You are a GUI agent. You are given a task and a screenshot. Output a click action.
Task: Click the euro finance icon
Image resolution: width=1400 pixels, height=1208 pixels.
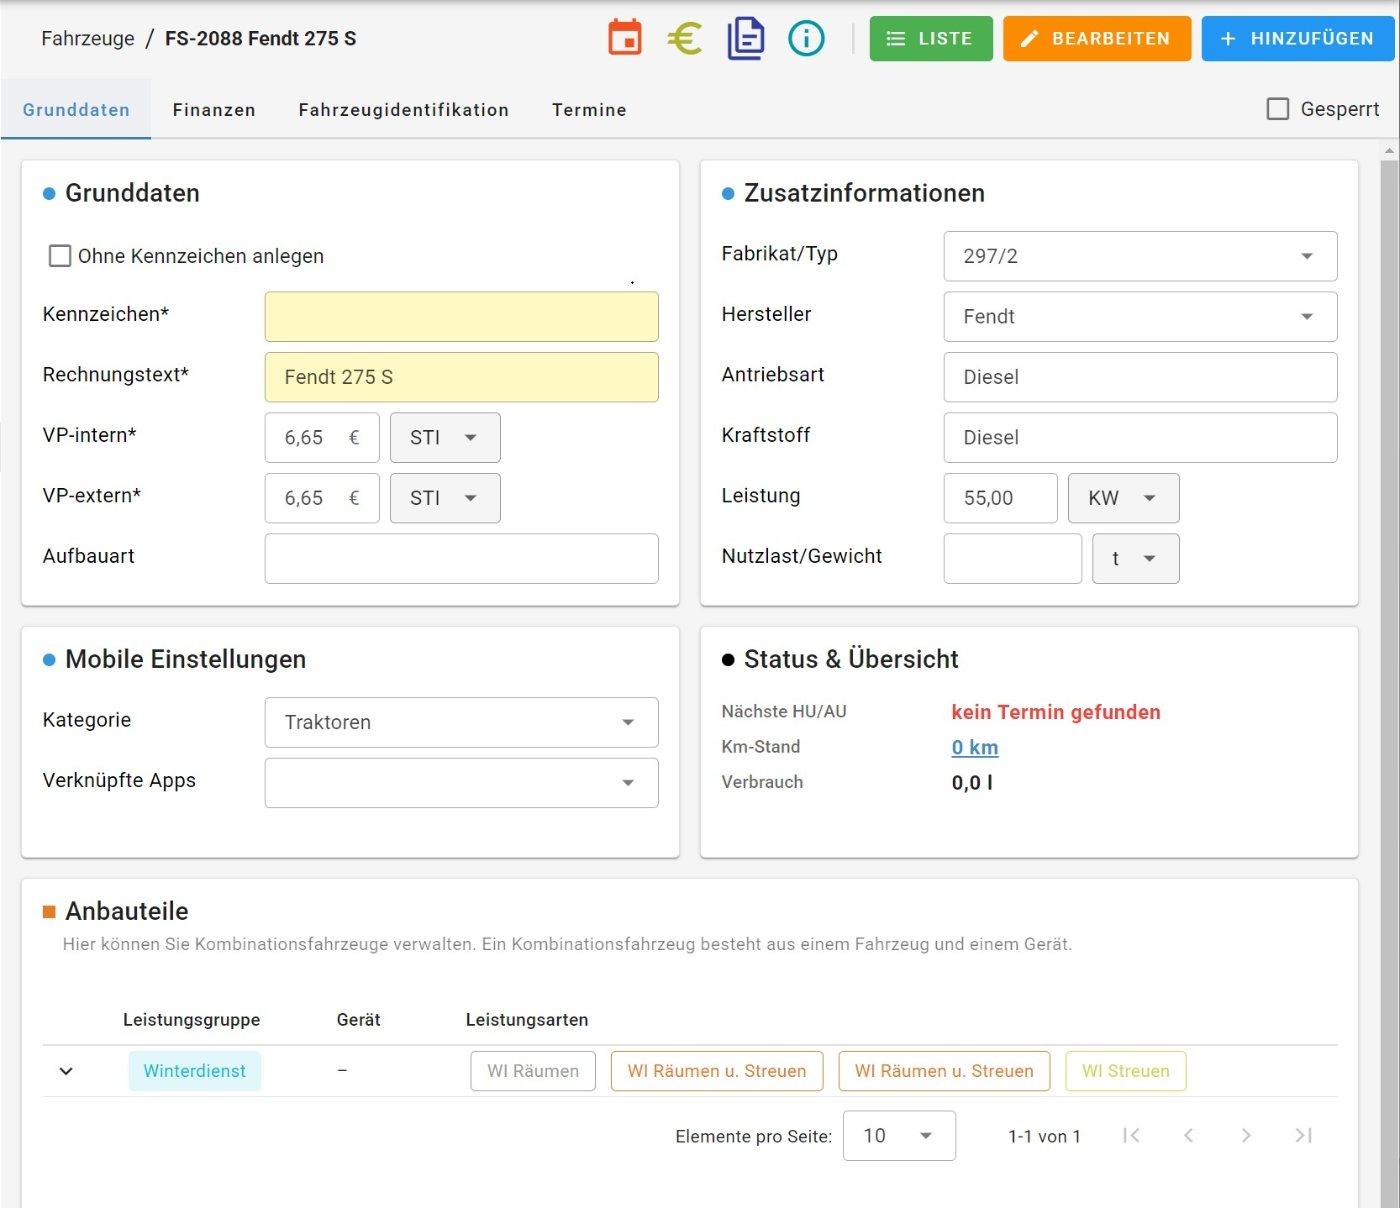click(685, 38)
